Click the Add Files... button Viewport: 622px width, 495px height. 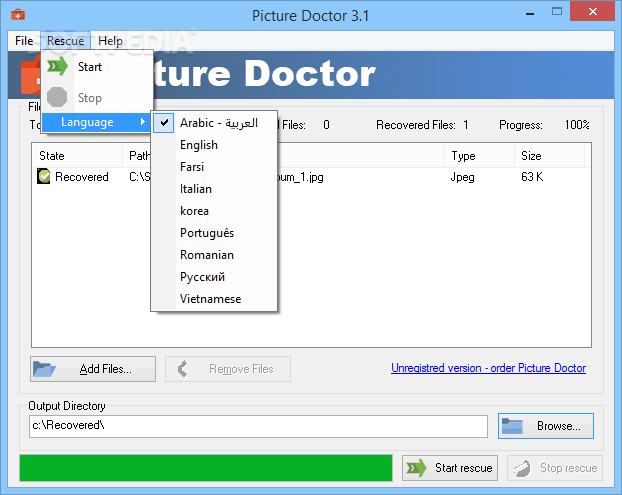pos(93,369)
